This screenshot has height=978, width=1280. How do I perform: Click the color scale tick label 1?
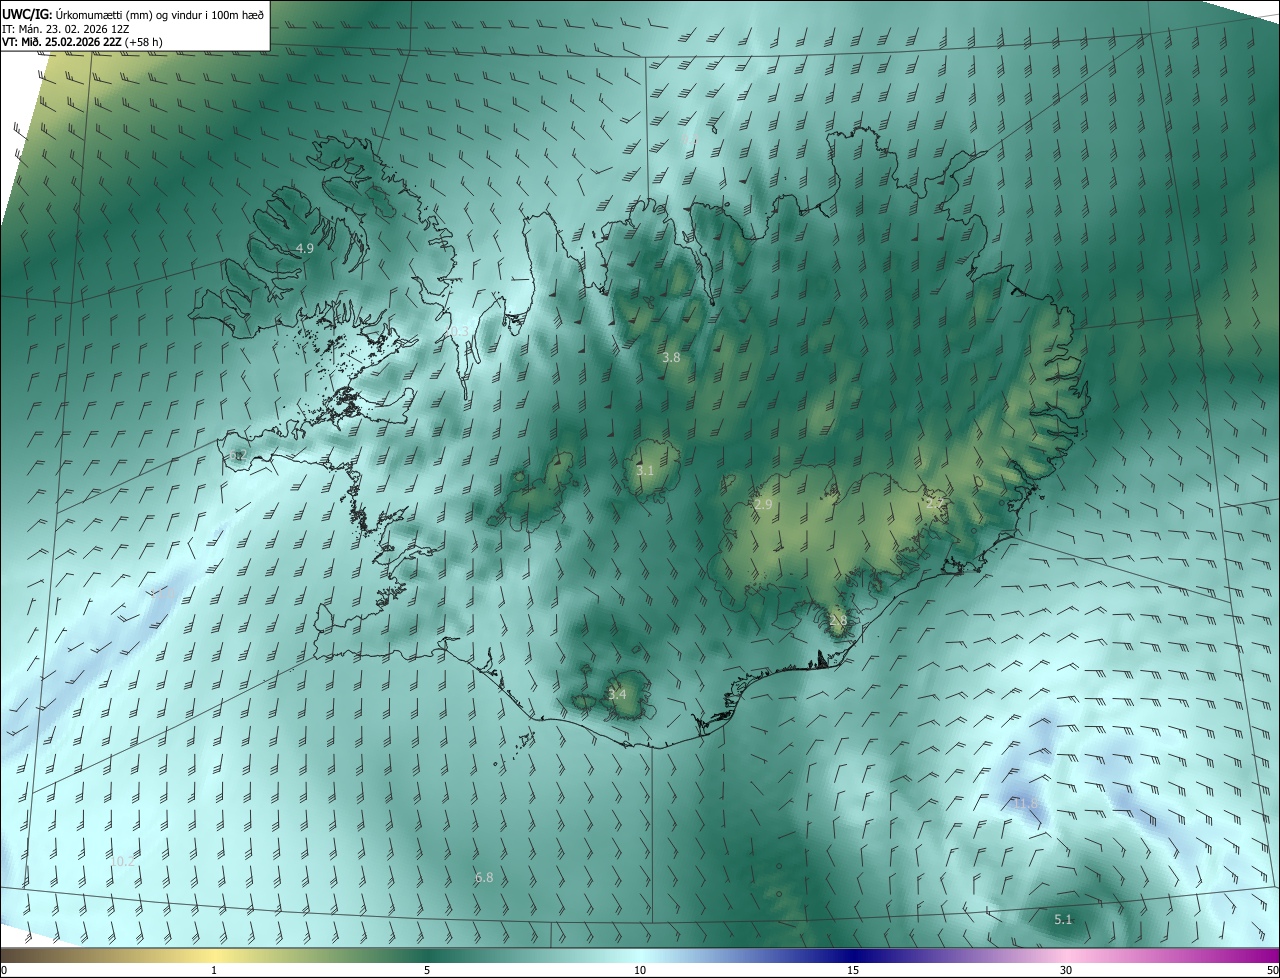(214, 970)
